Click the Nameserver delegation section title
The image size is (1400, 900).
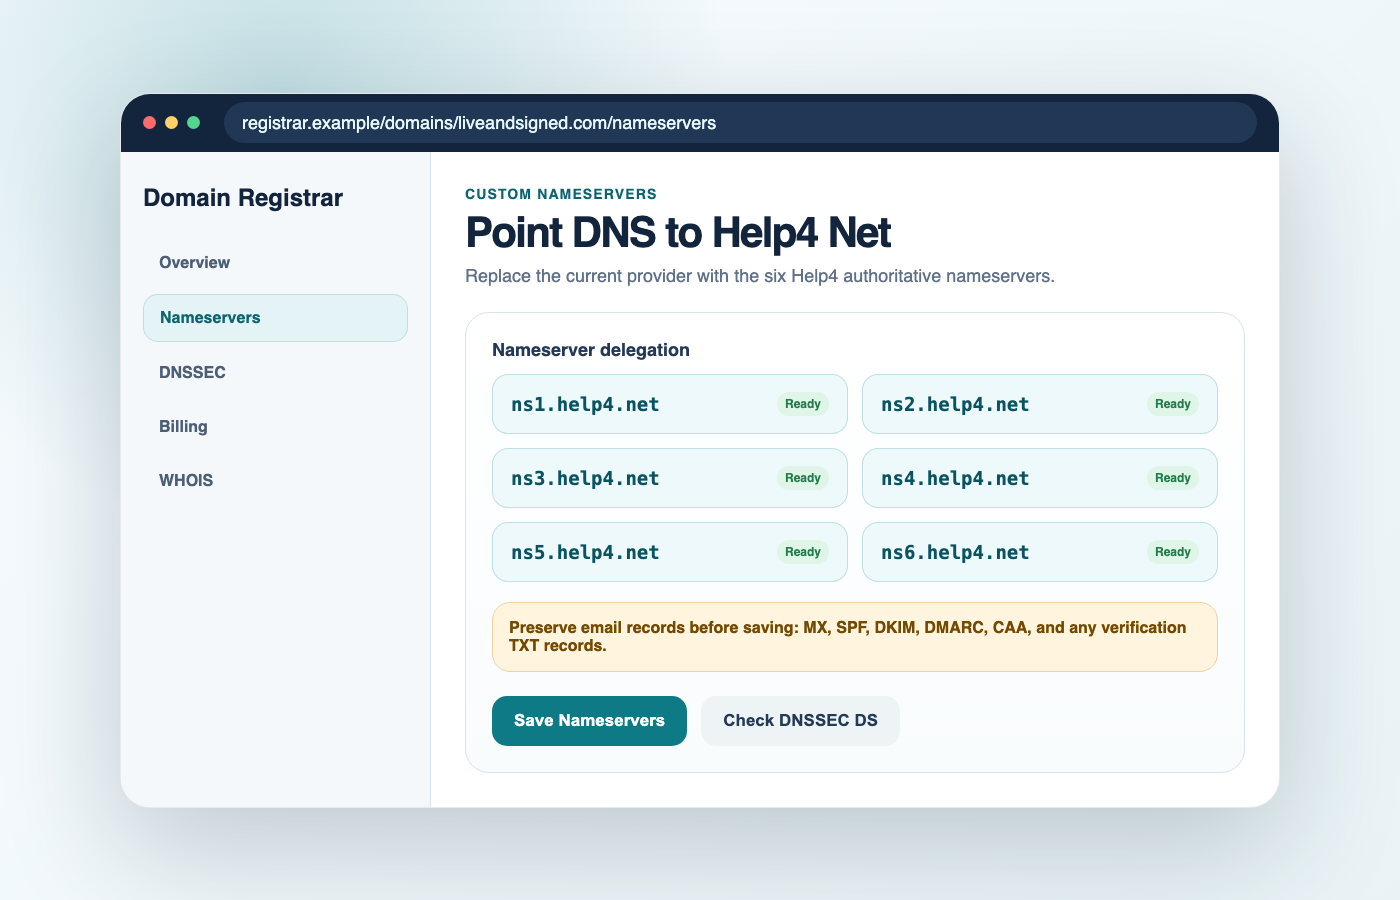[591, 350]
